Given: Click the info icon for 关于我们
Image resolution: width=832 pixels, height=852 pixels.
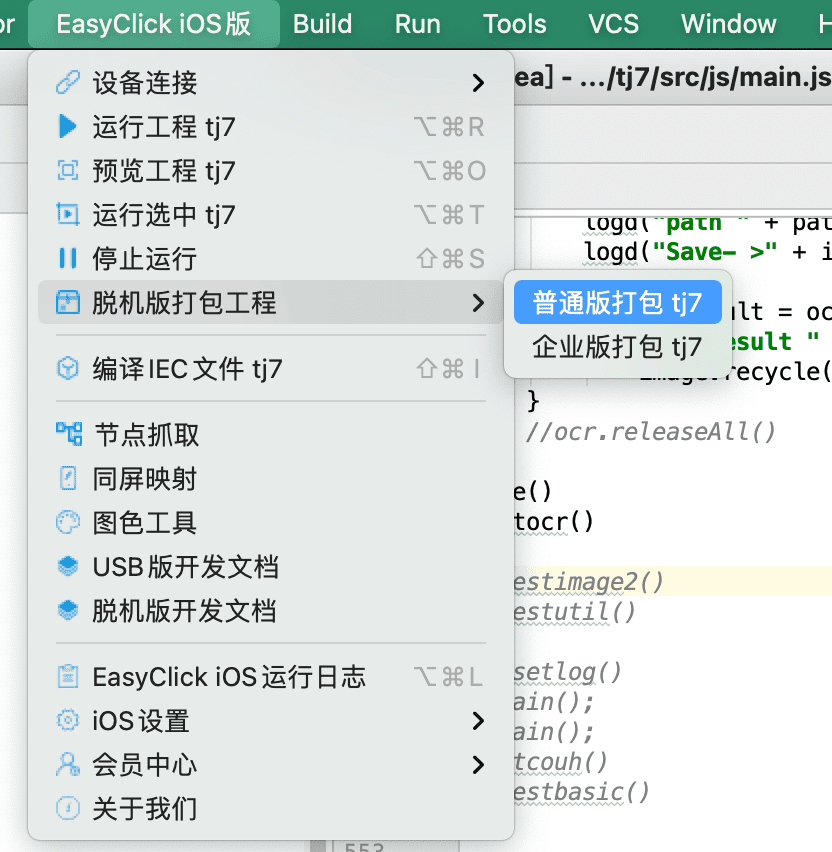Looking at the screenshot, I should pyautogui.click(x=68, y=809).
